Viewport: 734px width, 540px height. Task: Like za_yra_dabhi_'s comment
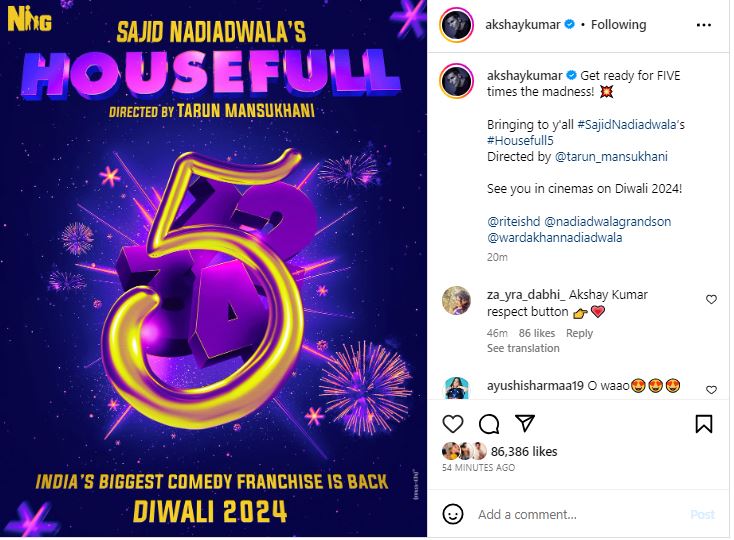(x=711, y=299)
